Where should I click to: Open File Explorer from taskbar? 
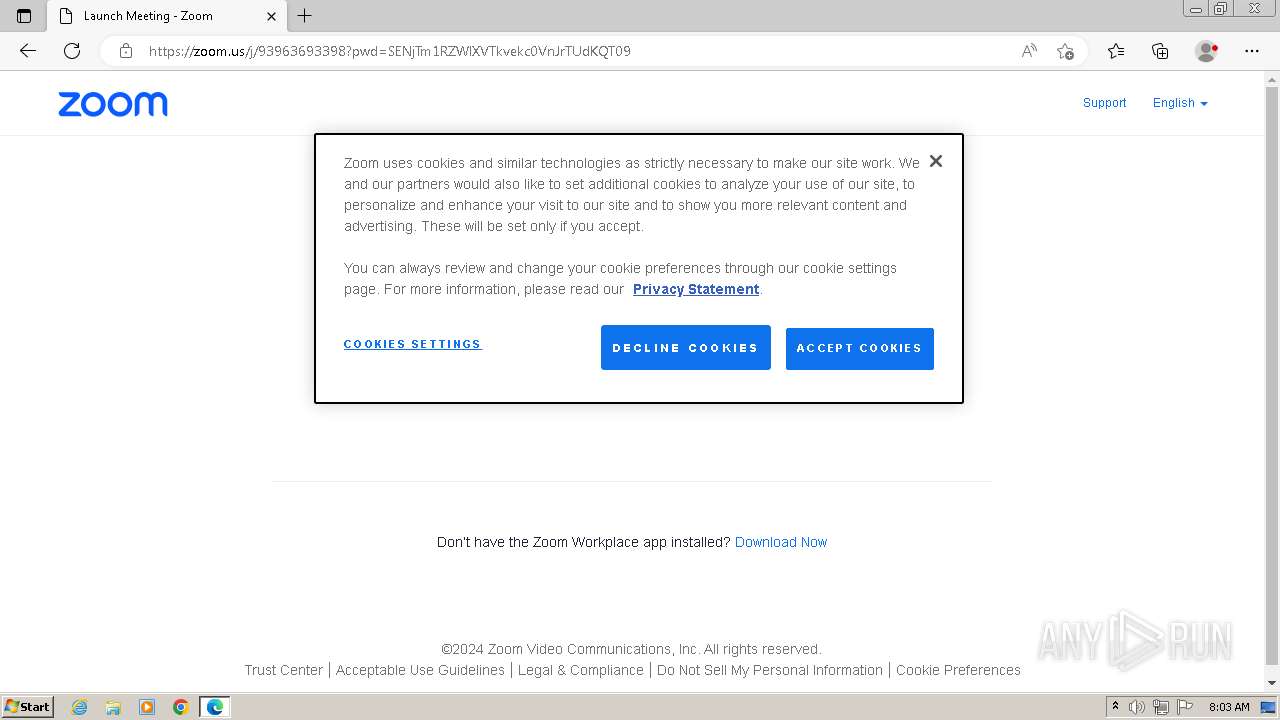[x=113, y=707]
